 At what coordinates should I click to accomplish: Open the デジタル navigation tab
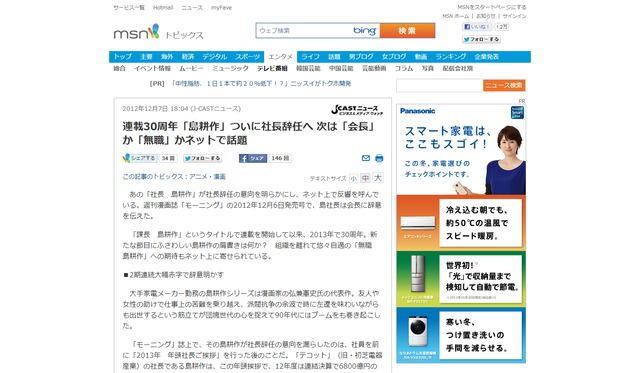point(215,57)
